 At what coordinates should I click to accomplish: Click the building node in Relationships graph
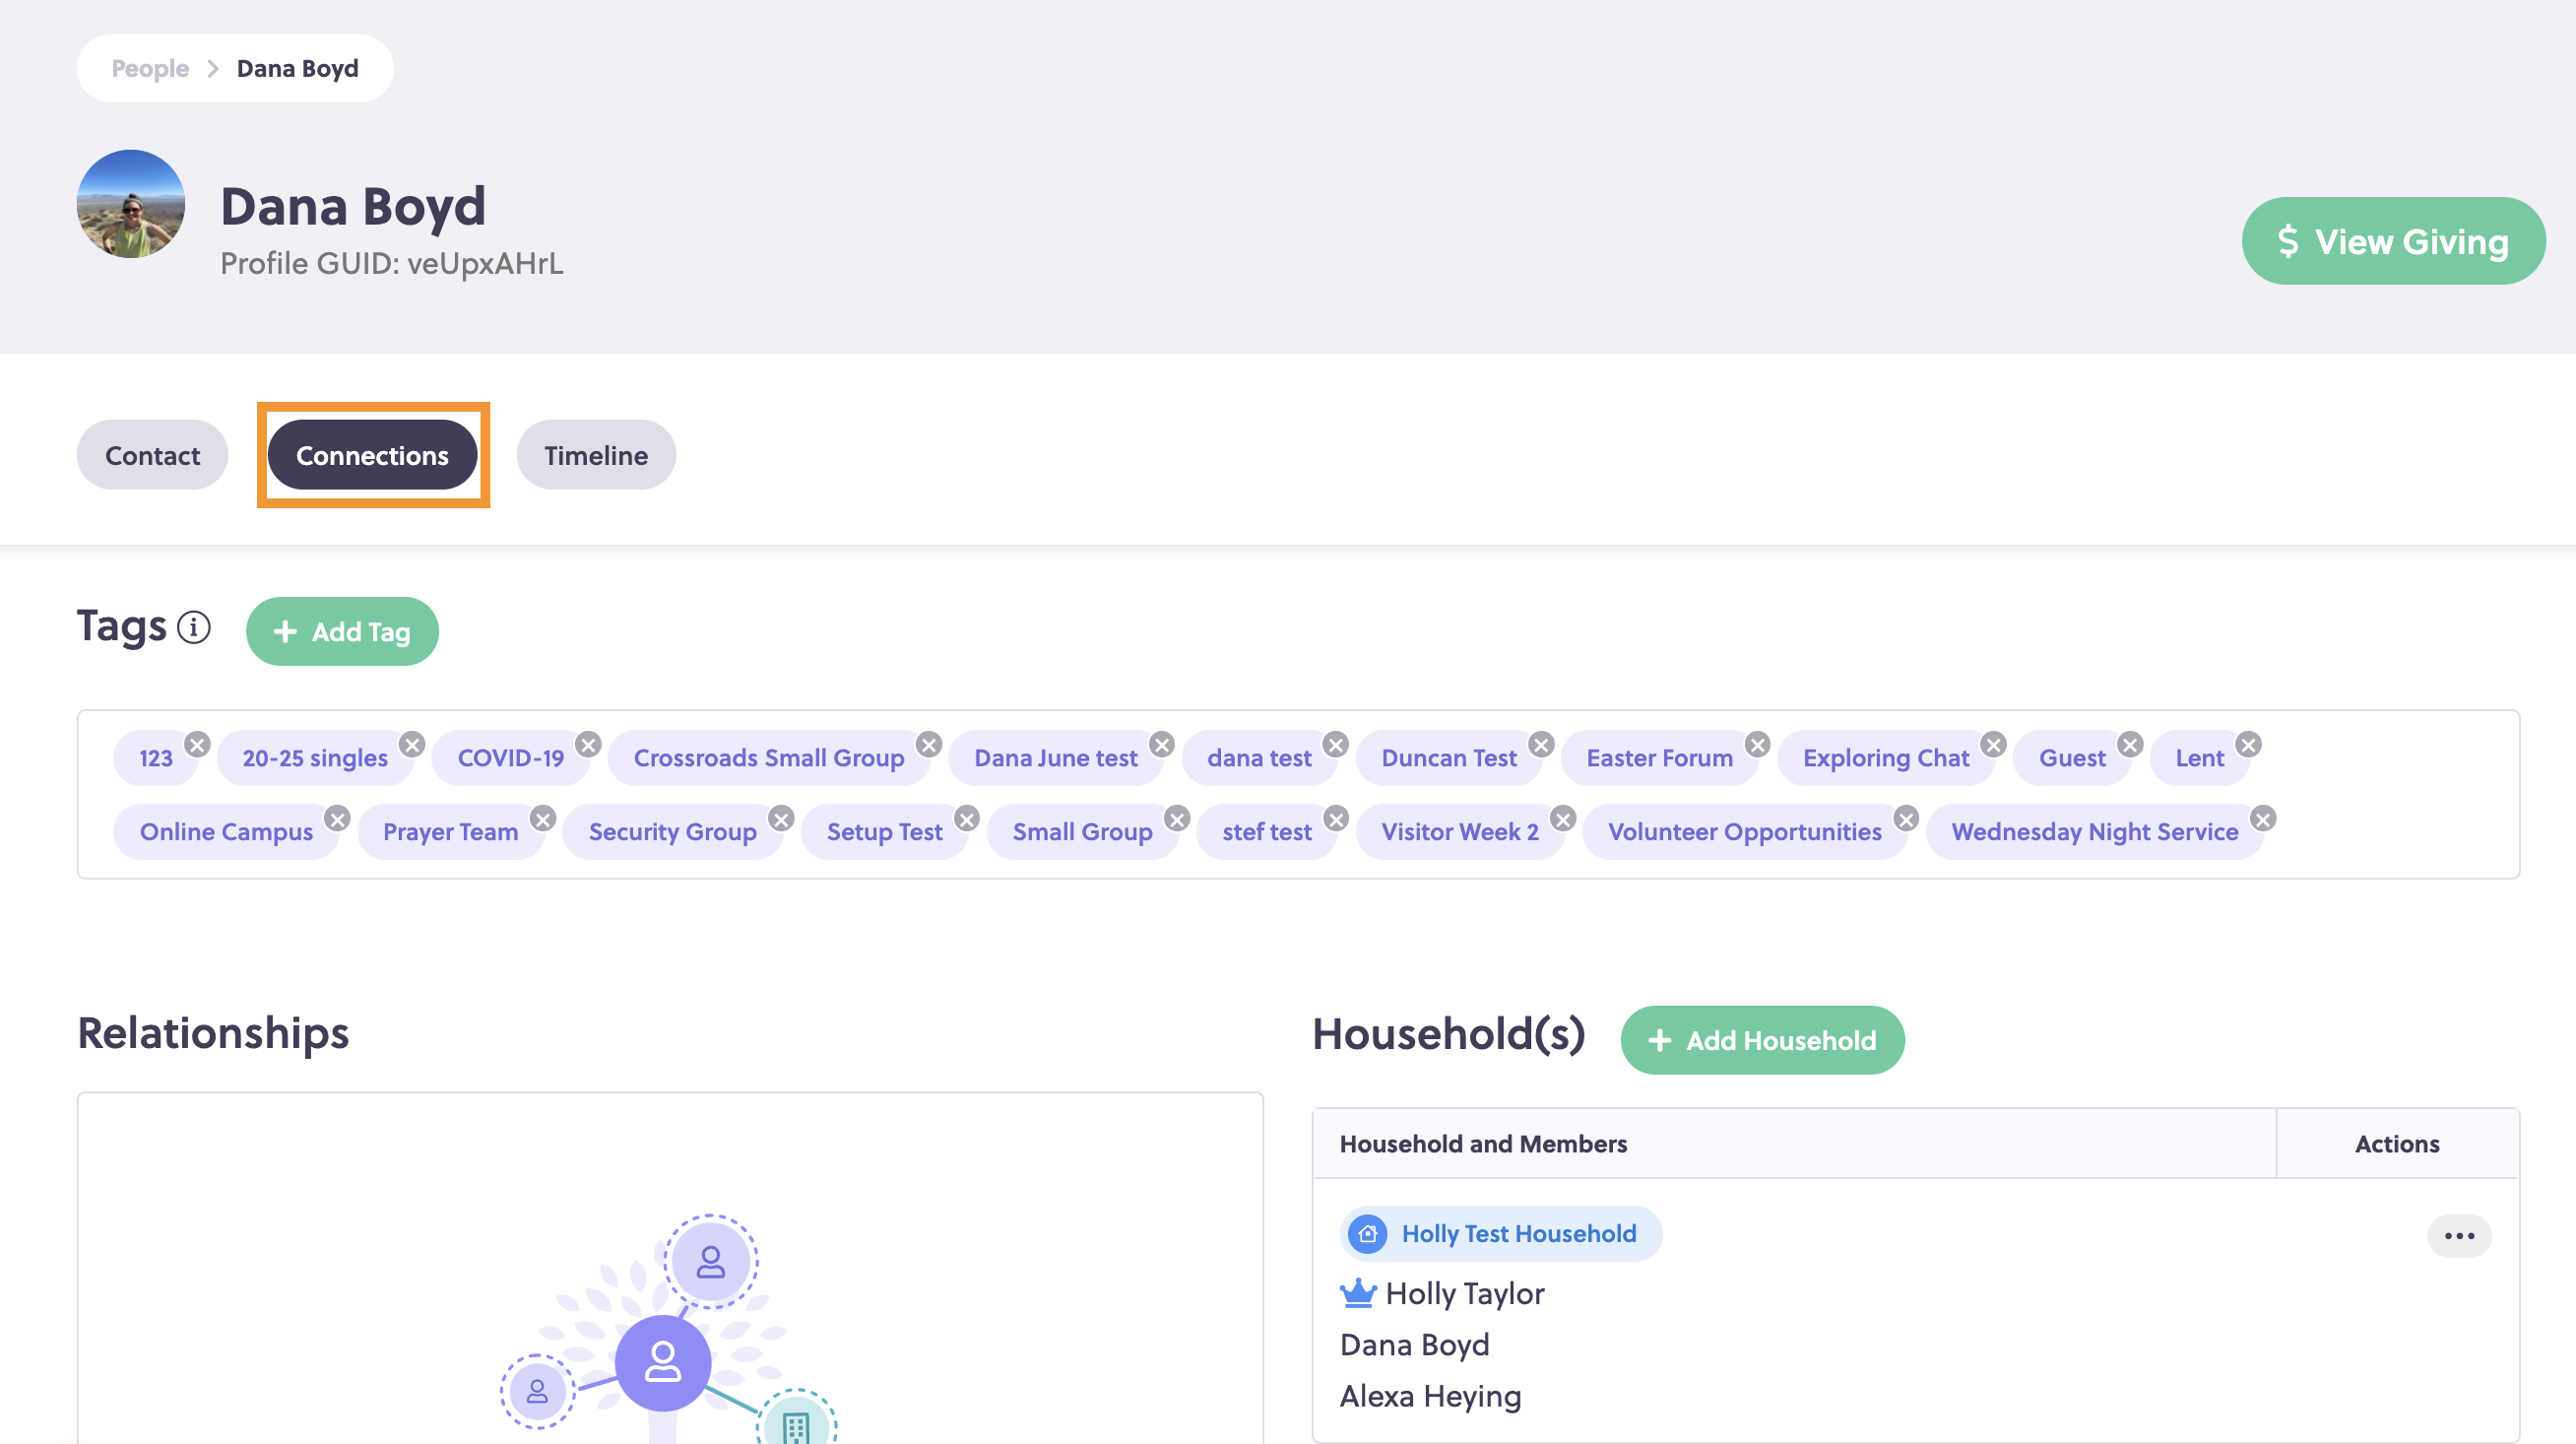point(796,1422)
